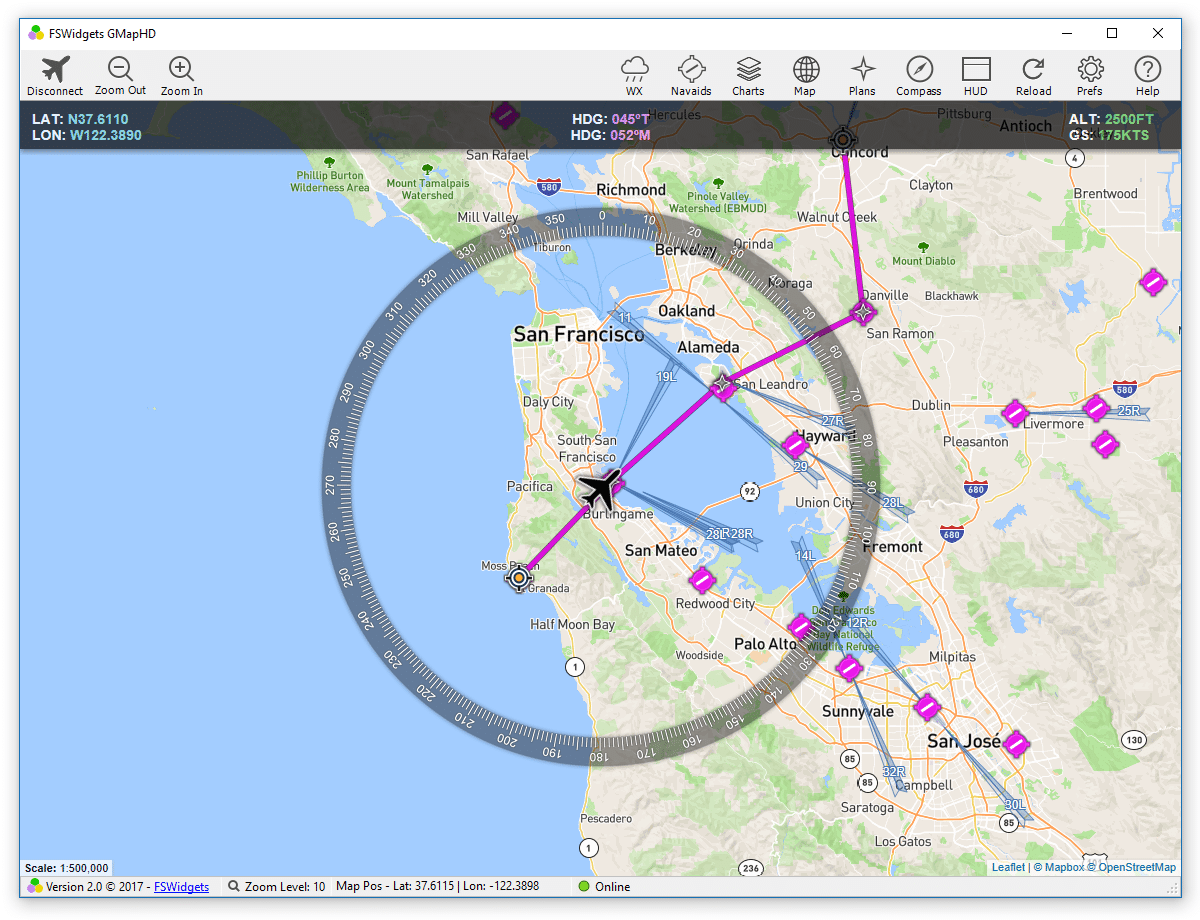Select the waypoint marker near San Leandro
The width and height of the screenshot is (1200, 920).
point(722,384)
